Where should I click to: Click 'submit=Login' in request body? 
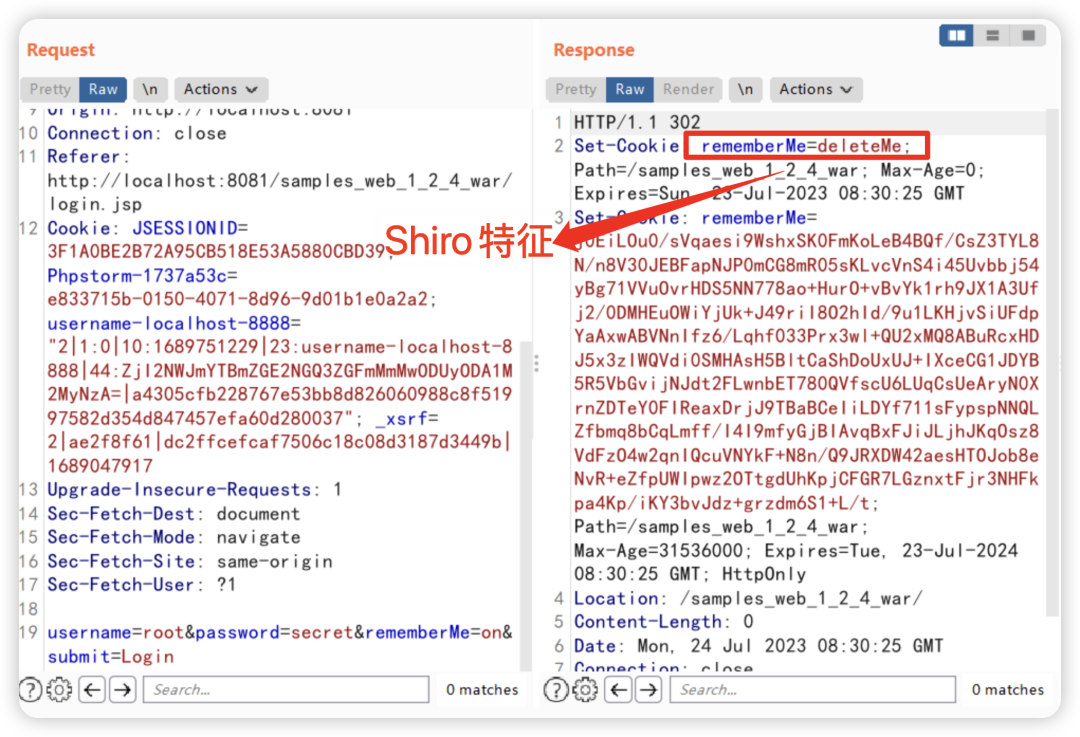110,656
